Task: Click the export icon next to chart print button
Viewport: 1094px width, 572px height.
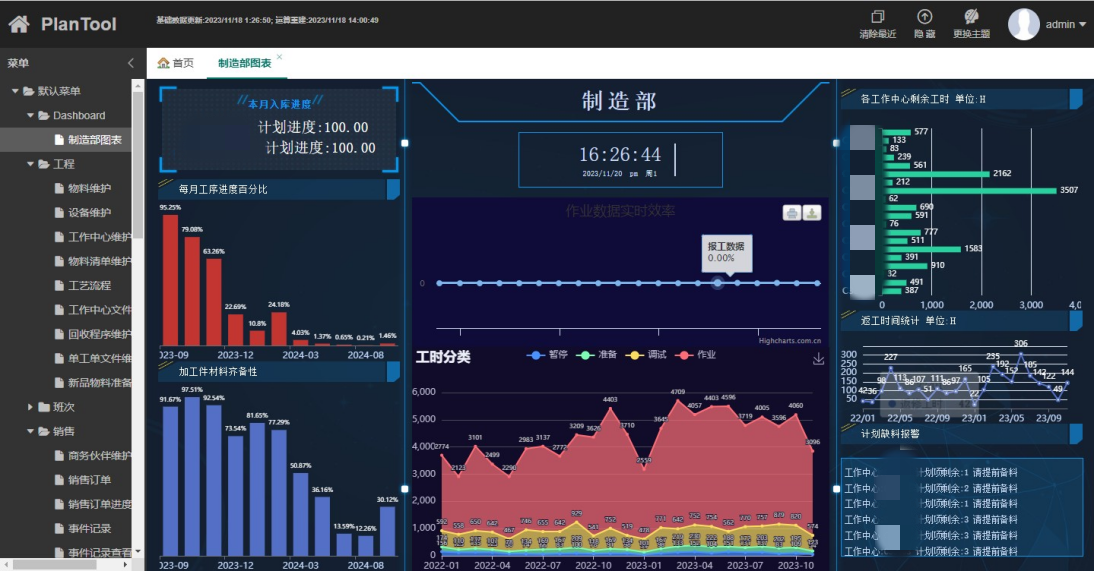Action: [x=812, y=212]
